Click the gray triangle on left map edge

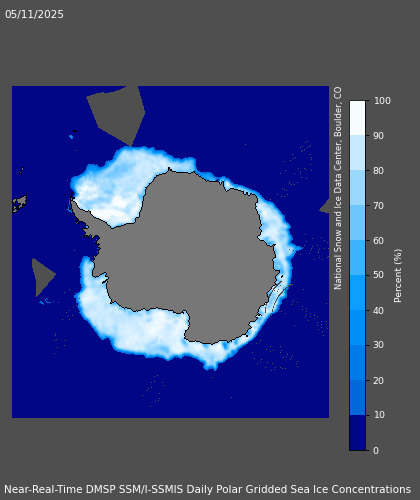(43, 277)
